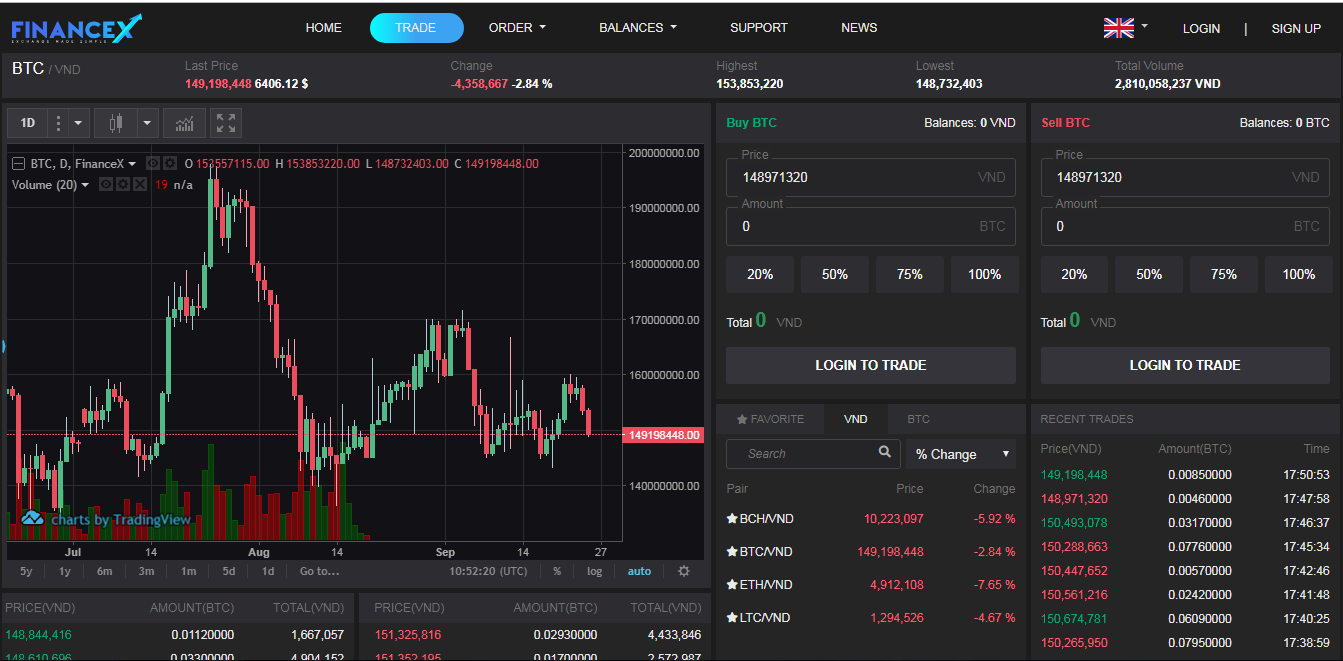Set chart range to 3m
Image resolution: width=1343 pixels, height=661 pixels.
tap(146, 571)
